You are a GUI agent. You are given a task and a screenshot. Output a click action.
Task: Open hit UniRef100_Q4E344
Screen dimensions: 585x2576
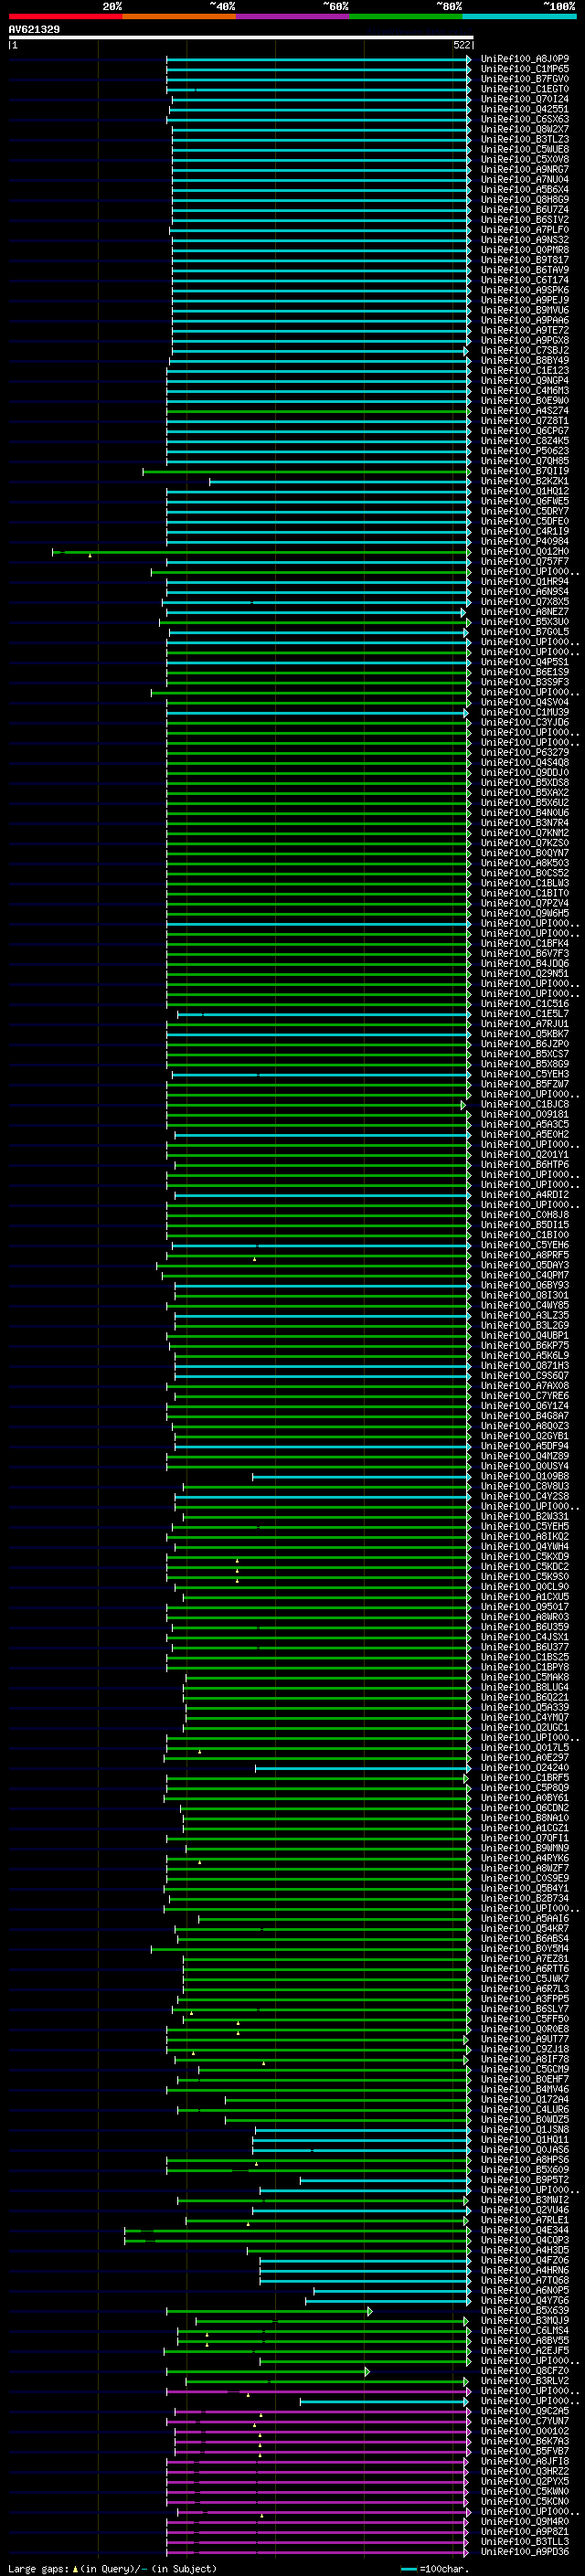(524, 2230)
